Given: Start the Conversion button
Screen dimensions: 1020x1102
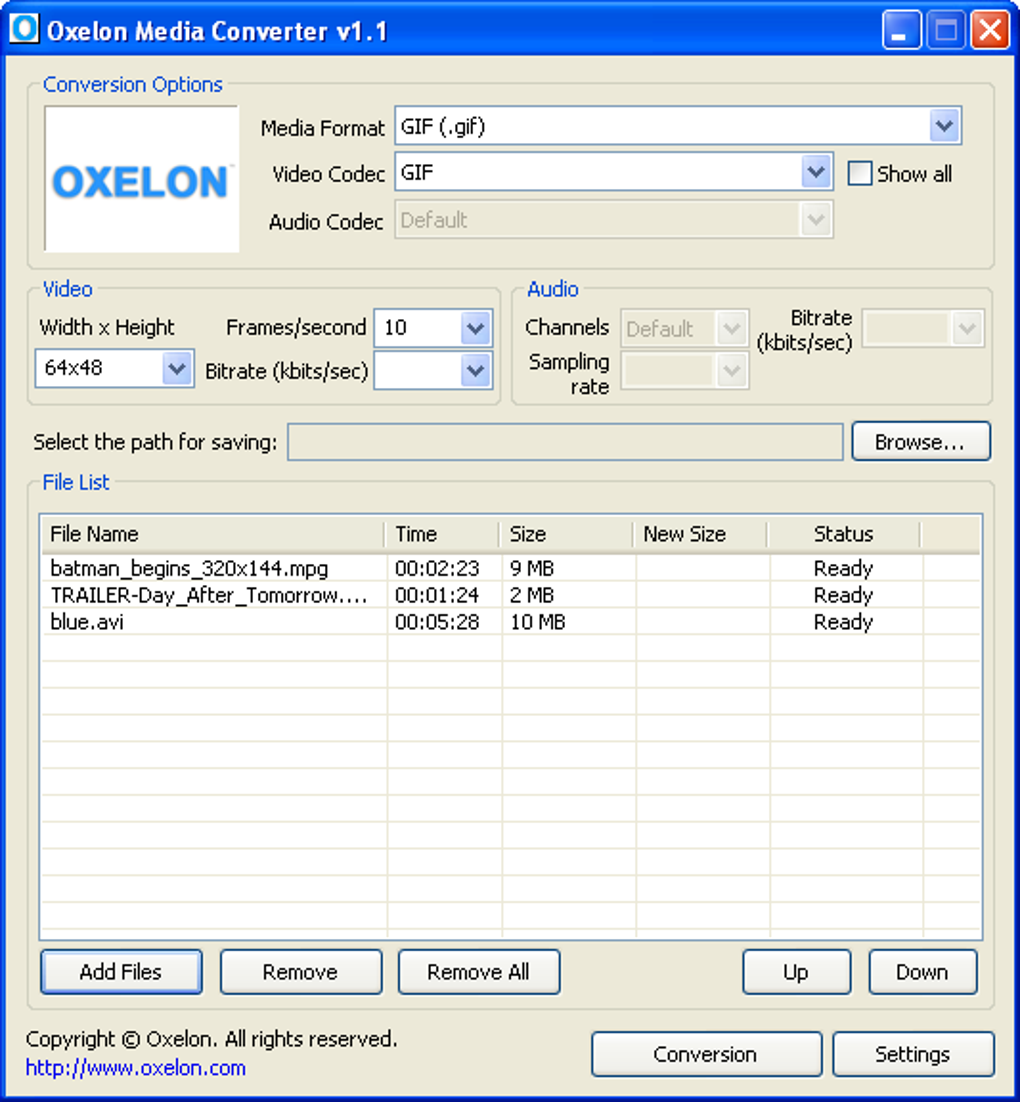Looking at the screenshot, I should pyautogui.click(x=706, y=1054).
